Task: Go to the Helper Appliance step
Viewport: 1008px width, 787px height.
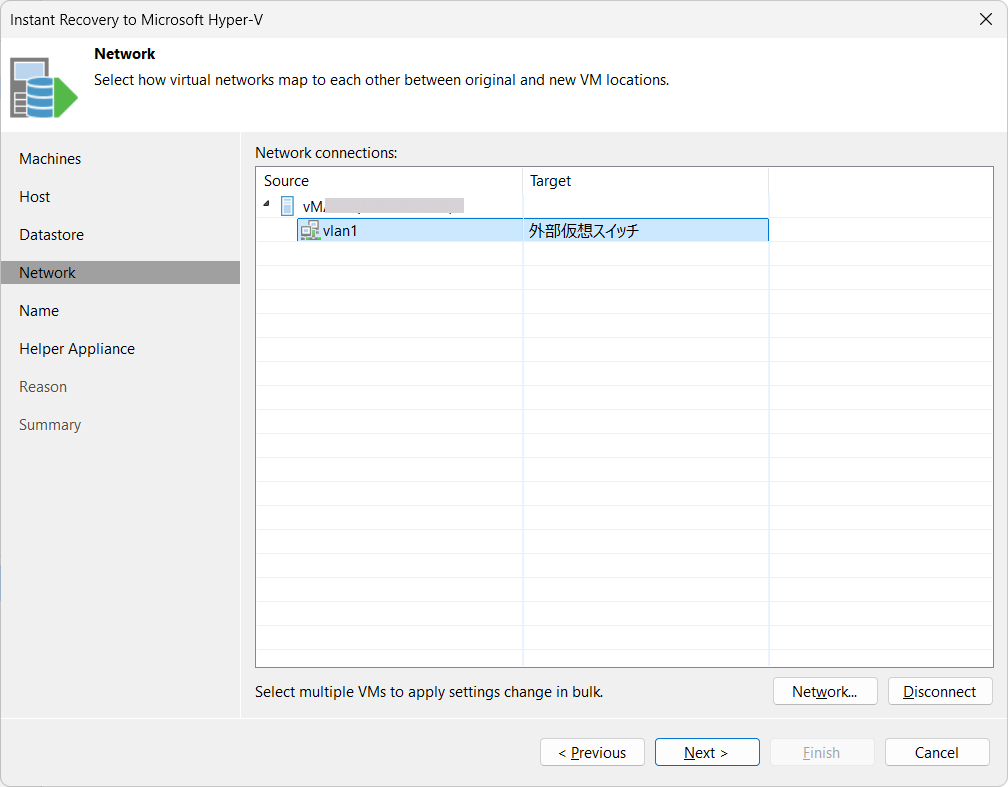Action: click(77, 348)
